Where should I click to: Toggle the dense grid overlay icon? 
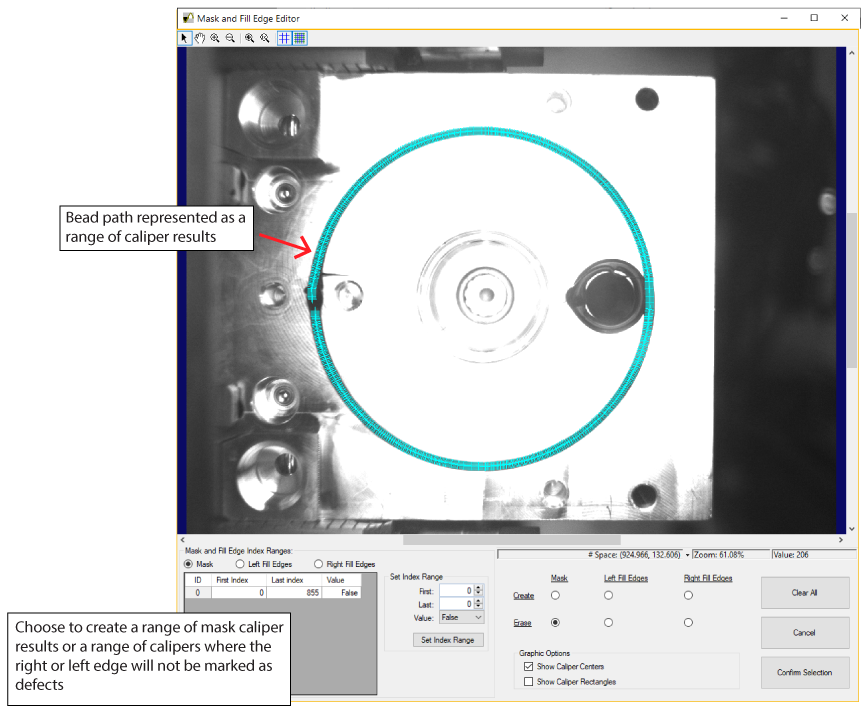point(299,38)
